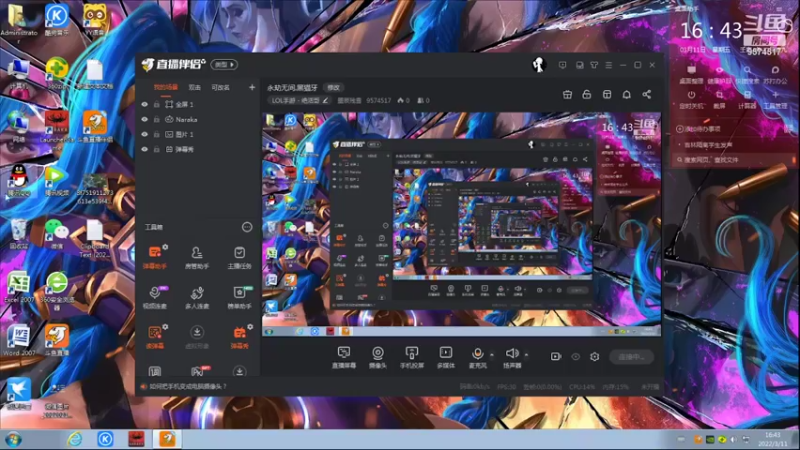800x450 pixels.
Task: Open the hamburger main menu in title bar
Action: [x=609, y=65]
